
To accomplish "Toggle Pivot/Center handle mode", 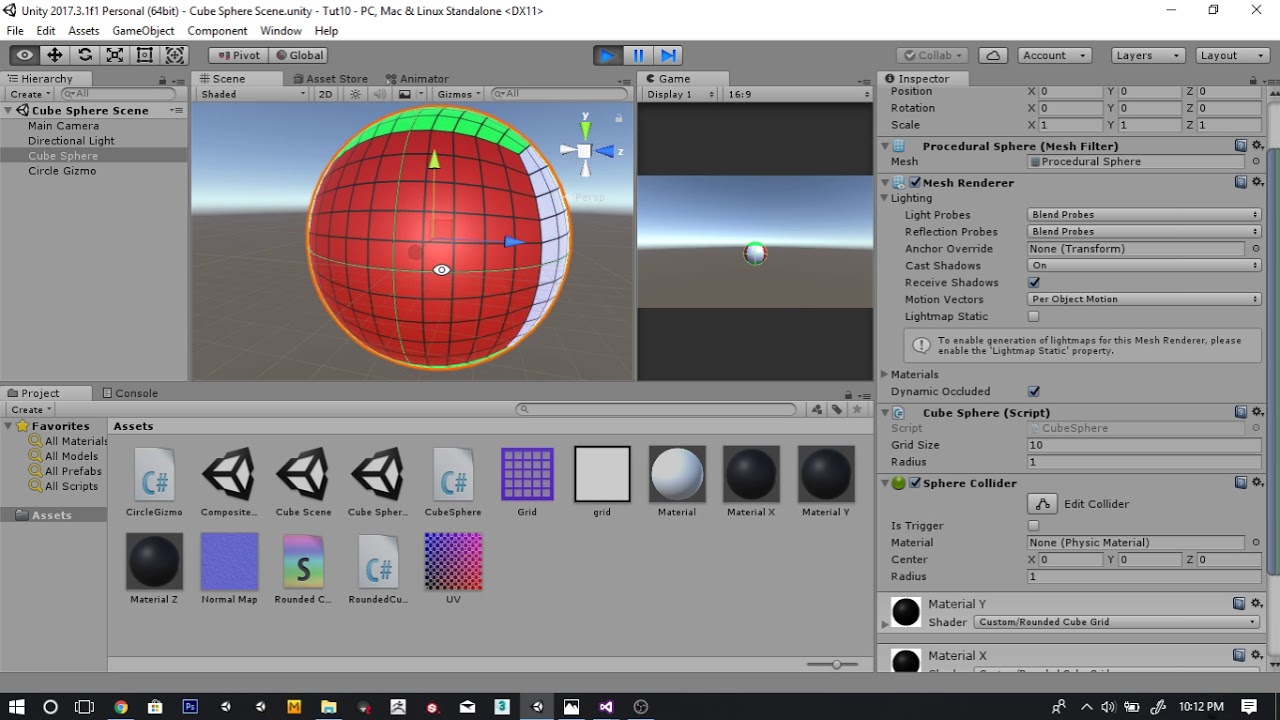I will coord(238,56).
